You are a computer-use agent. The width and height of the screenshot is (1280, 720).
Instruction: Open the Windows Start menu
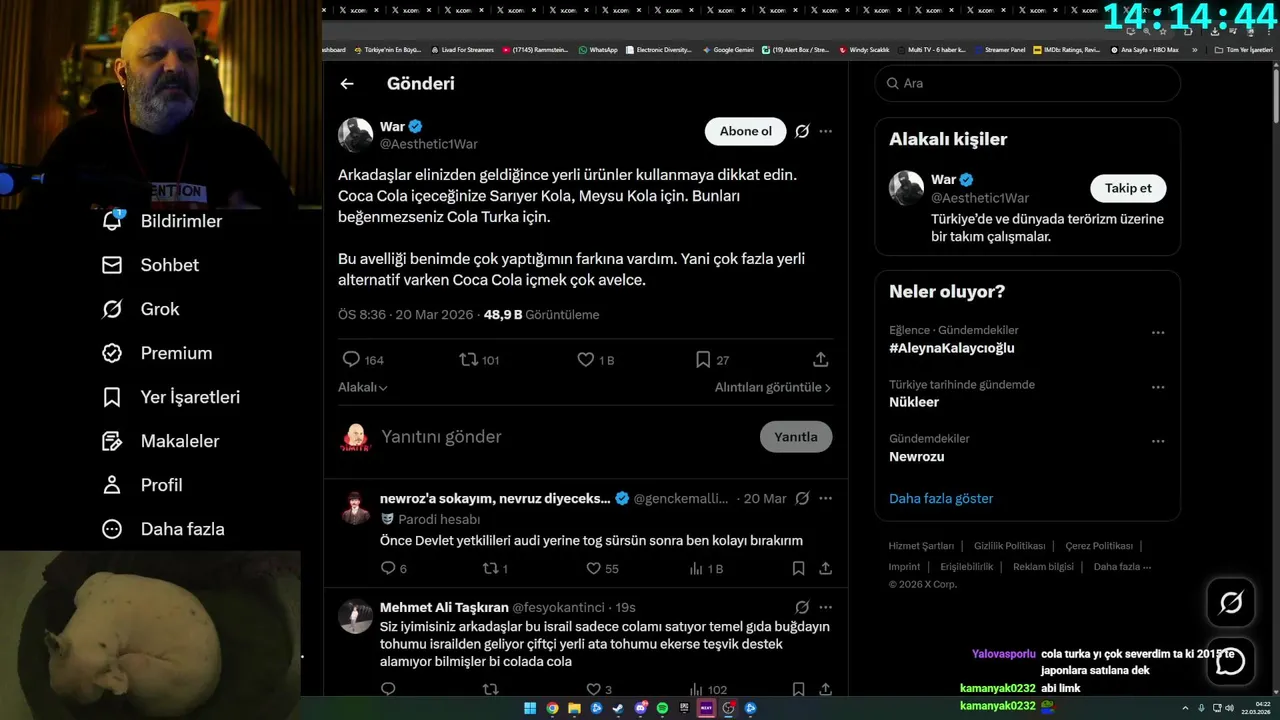tap(530, 708)
